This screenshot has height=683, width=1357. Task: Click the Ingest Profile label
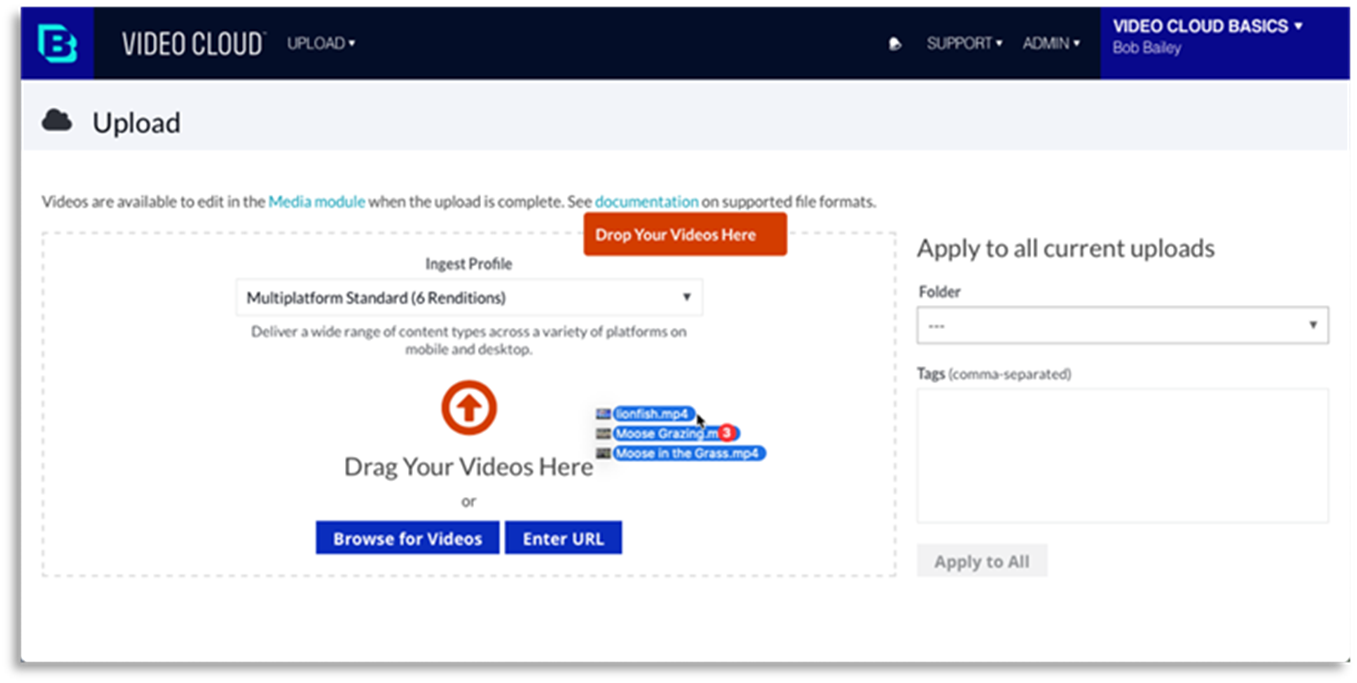point(468,264)
